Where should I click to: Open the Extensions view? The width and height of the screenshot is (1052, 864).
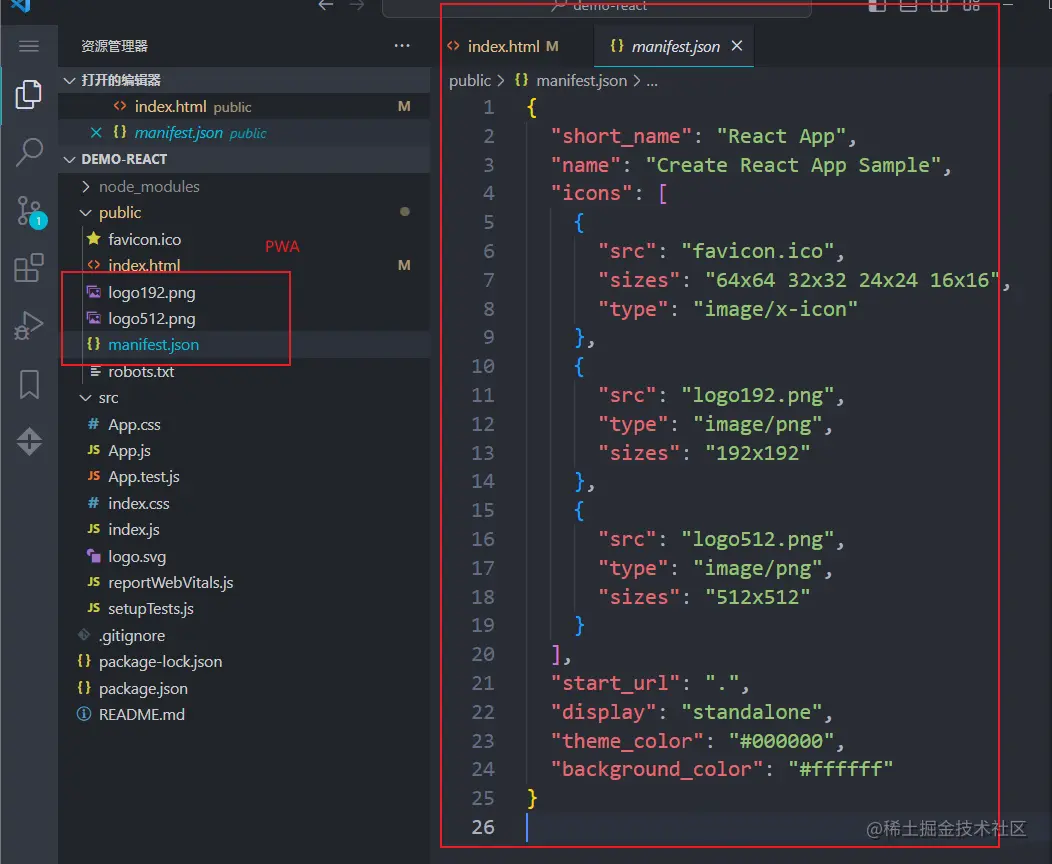click(x=29, y=268)
